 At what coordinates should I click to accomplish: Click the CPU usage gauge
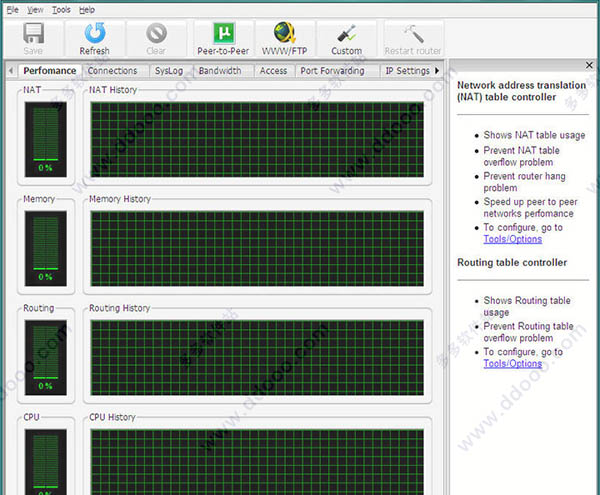point(46,462)
